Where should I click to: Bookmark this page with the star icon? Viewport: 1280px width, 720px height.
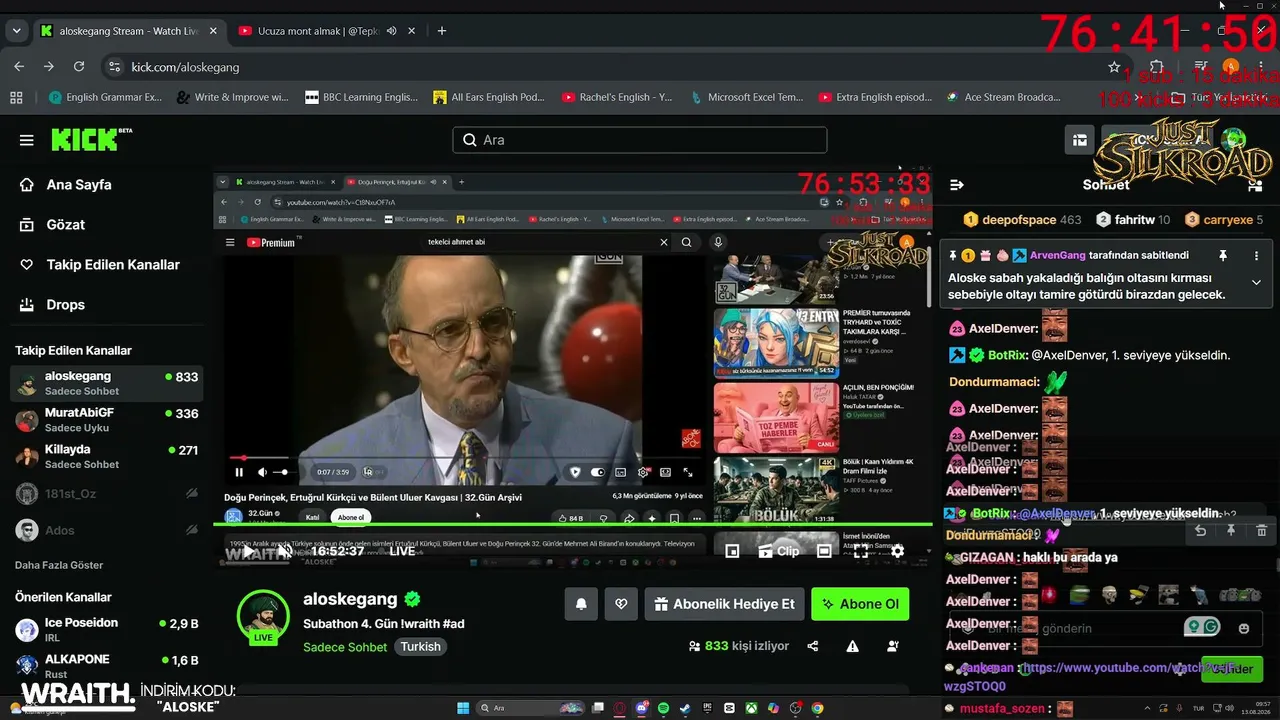1114,67
